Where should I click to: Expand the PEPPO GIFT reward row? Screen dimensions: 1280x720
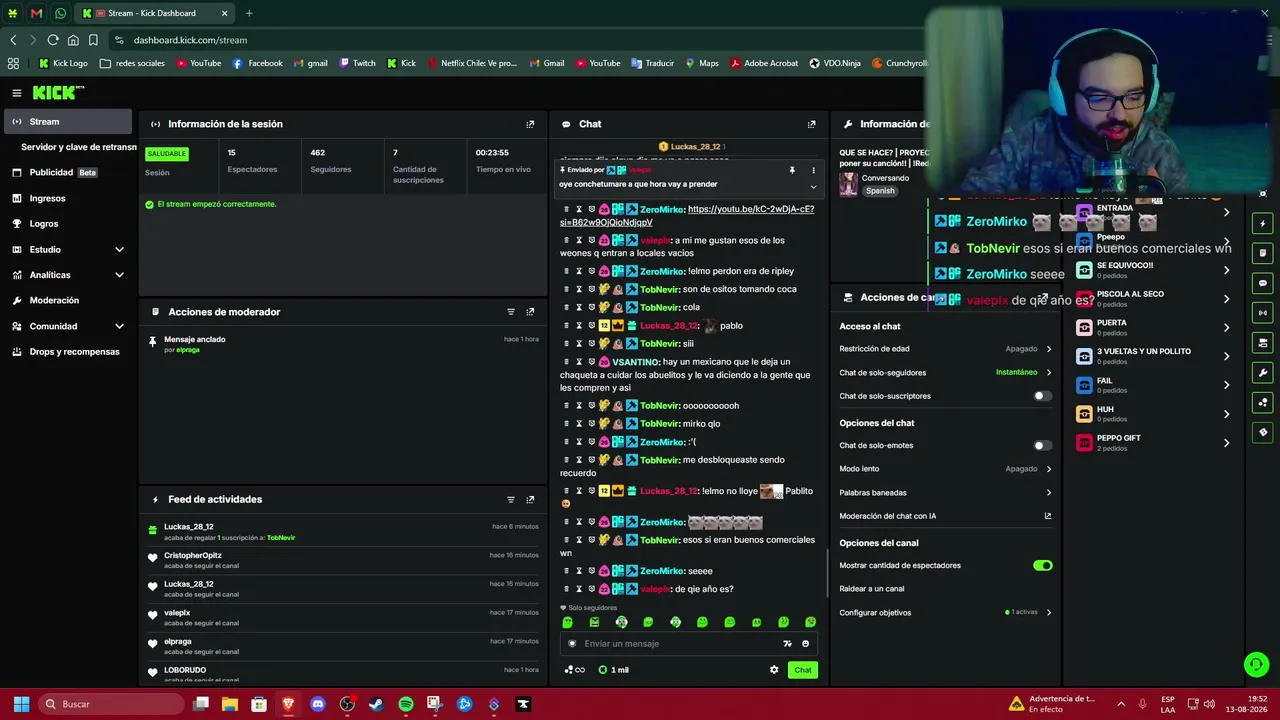1154,442
